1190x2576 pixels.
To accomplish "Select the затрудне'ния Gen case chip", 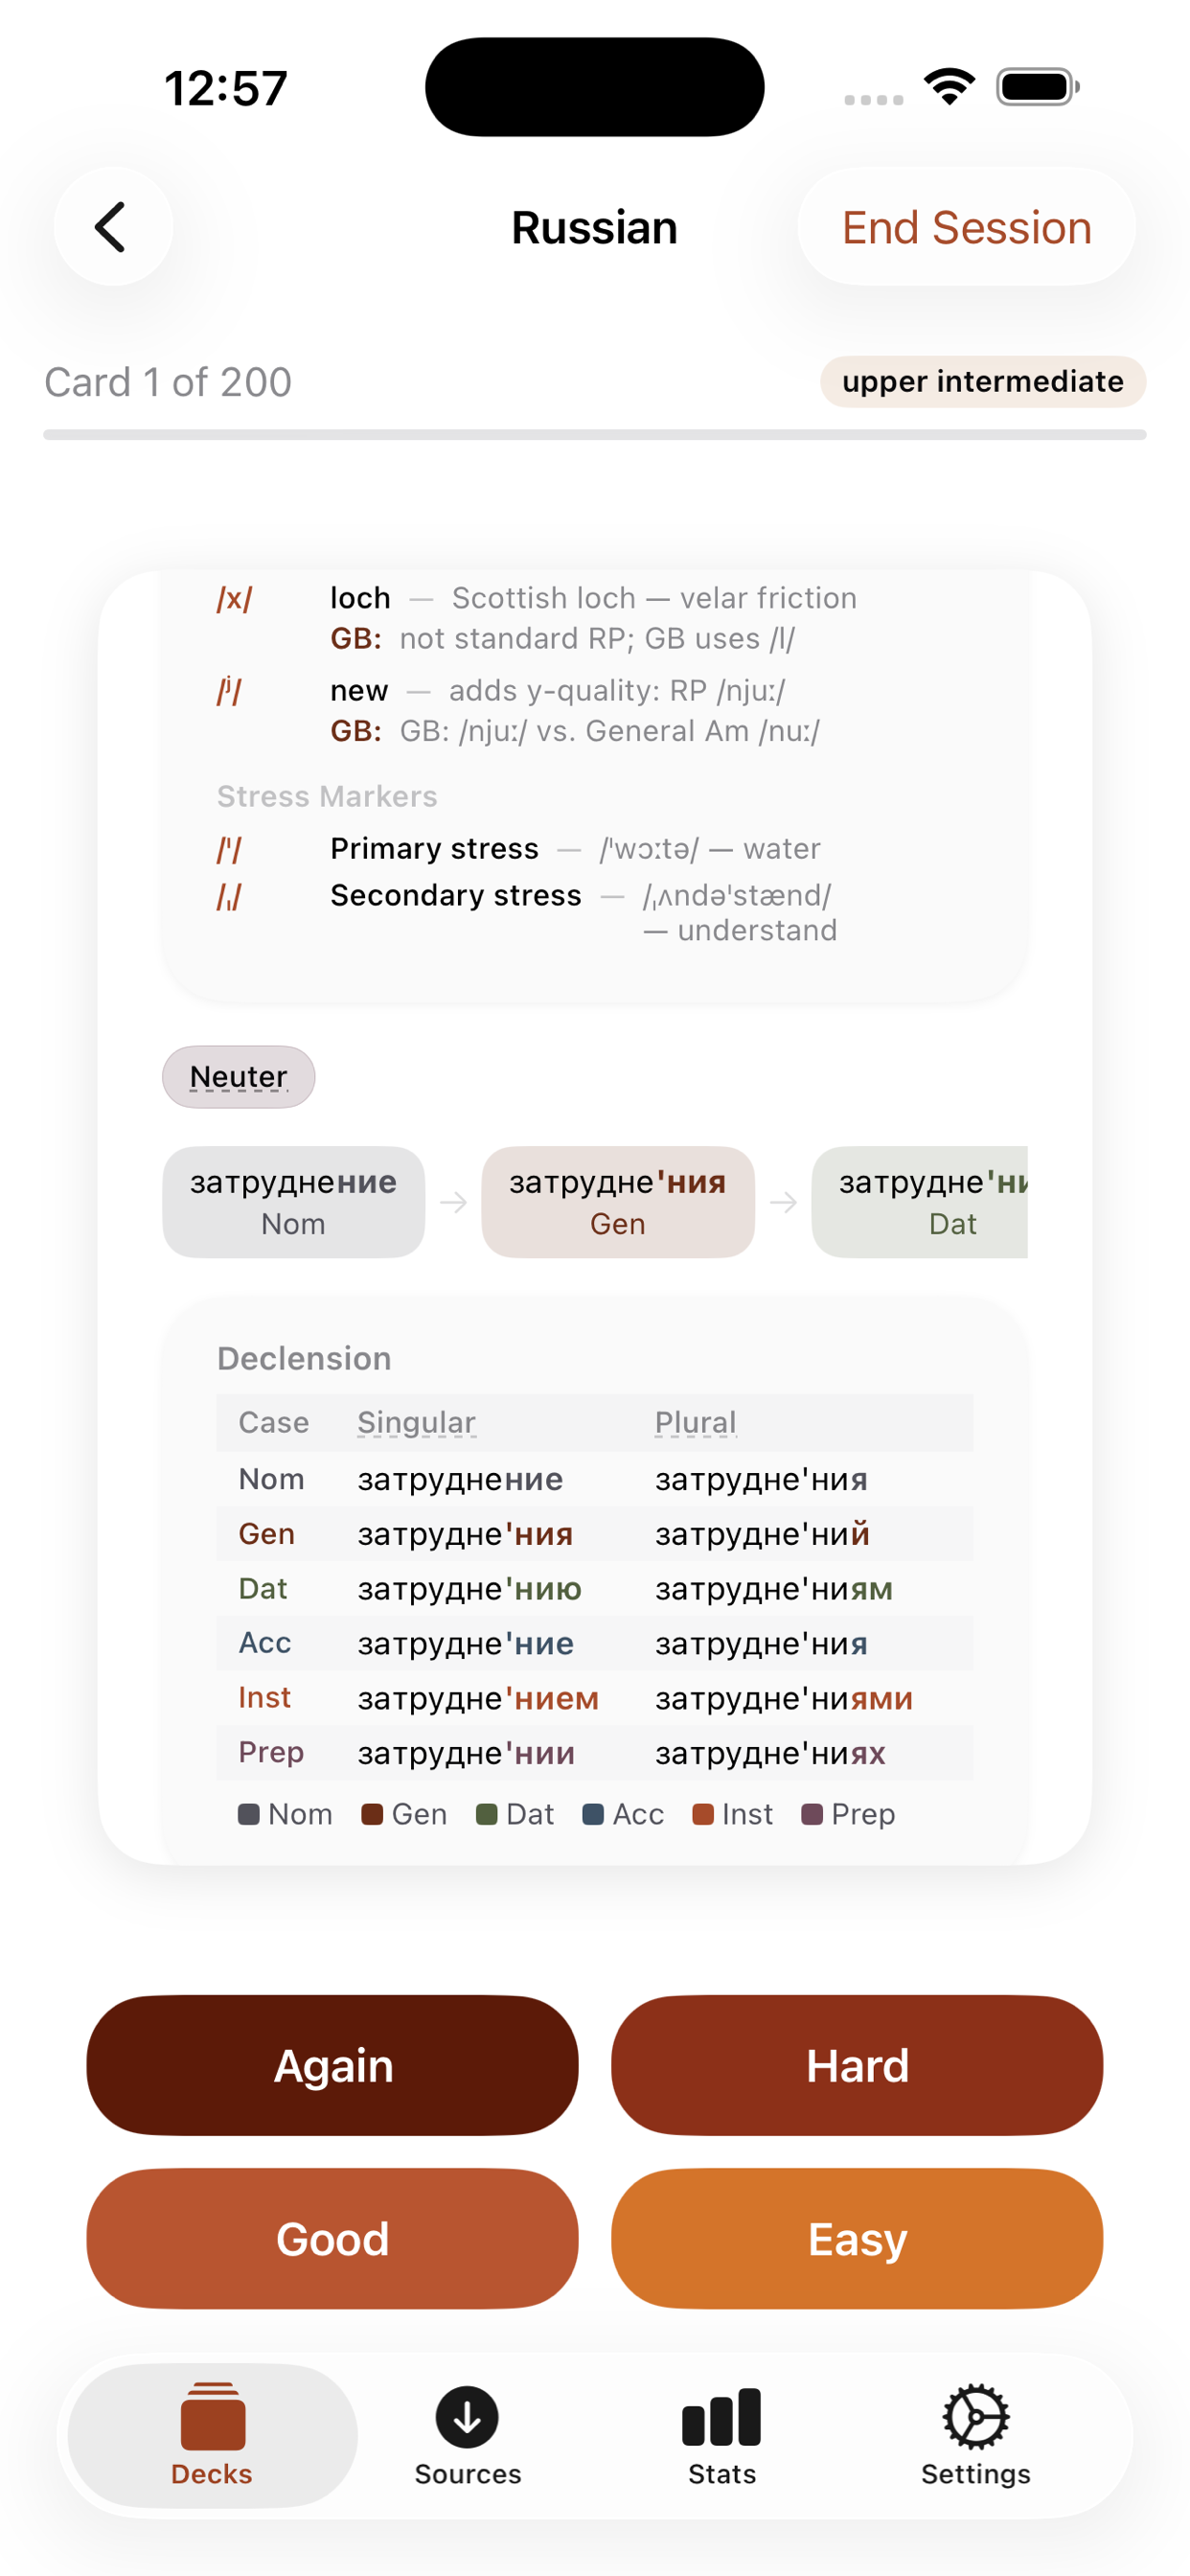I will tap(618, 1202).
